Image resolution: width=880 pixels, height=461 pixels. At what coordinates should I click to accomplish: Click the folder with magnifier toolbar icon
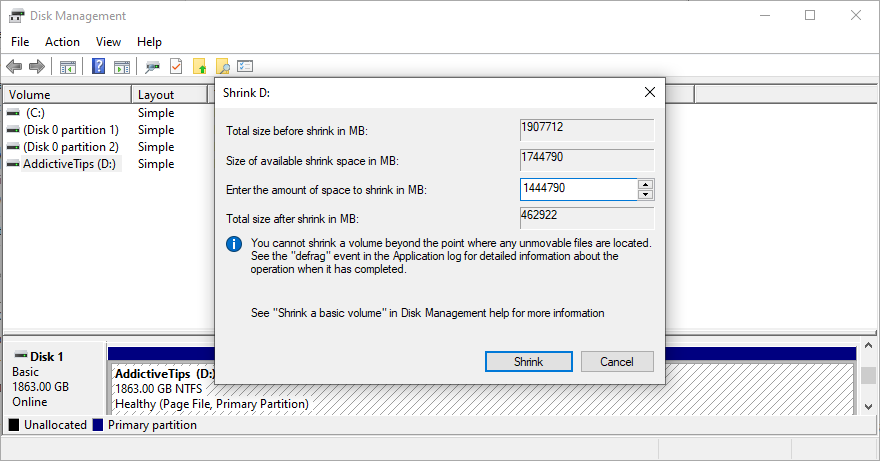(x=222, y=67)
